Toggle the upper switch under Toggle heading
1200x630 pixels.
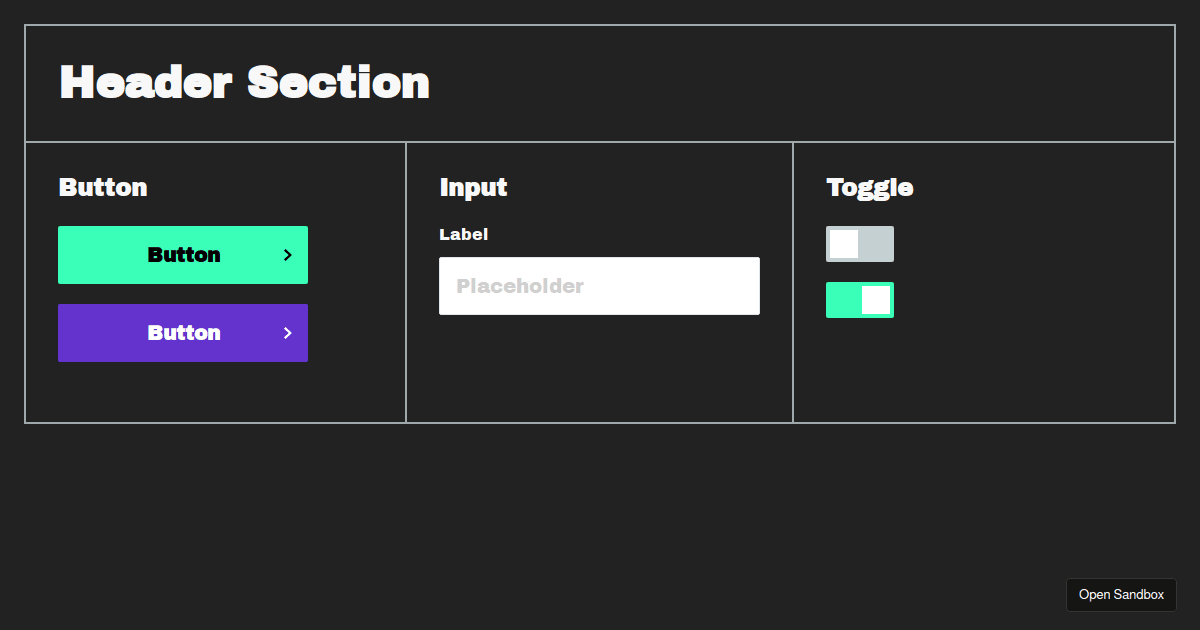[x=860, y=243]
